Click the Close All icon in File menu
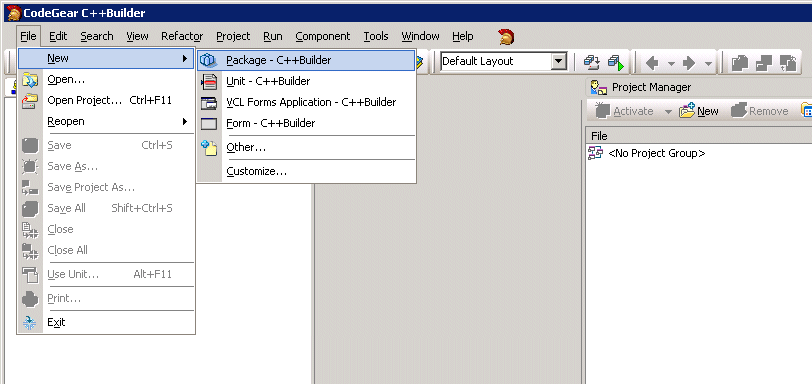The width and height of the screenshot is (812, 384). tap(30, 250)
